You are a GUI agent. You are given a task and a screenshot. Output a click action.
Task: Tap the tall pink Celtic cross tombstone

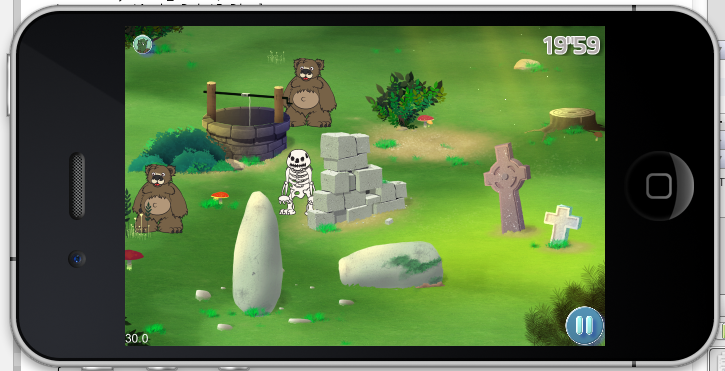[x=507, y=187]
